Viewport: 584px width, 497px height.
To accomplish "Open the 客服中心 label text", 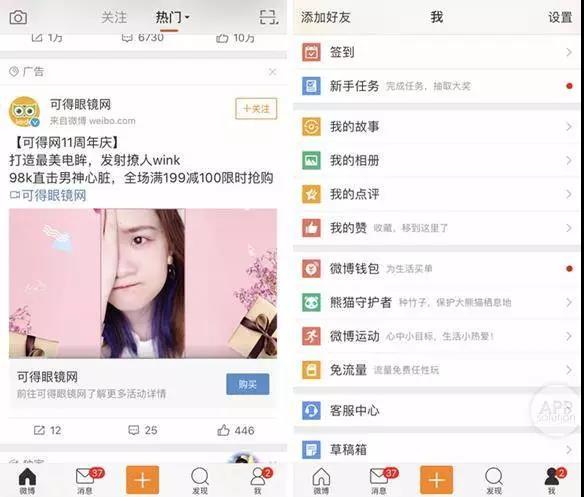I will tap(354, 411).
